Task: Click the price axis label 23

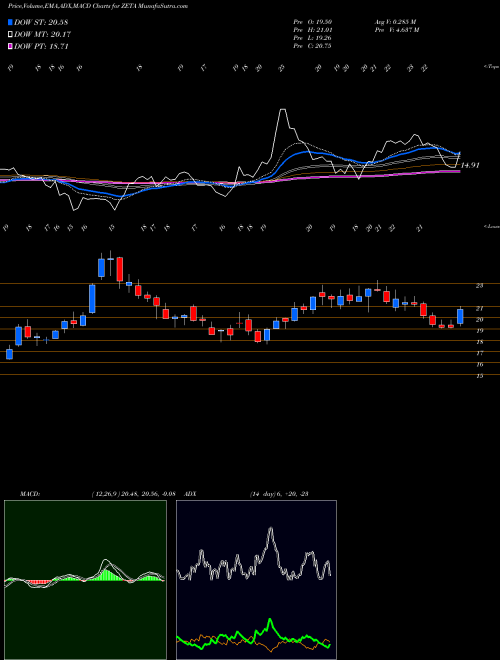Action: (x=479, y=286)
